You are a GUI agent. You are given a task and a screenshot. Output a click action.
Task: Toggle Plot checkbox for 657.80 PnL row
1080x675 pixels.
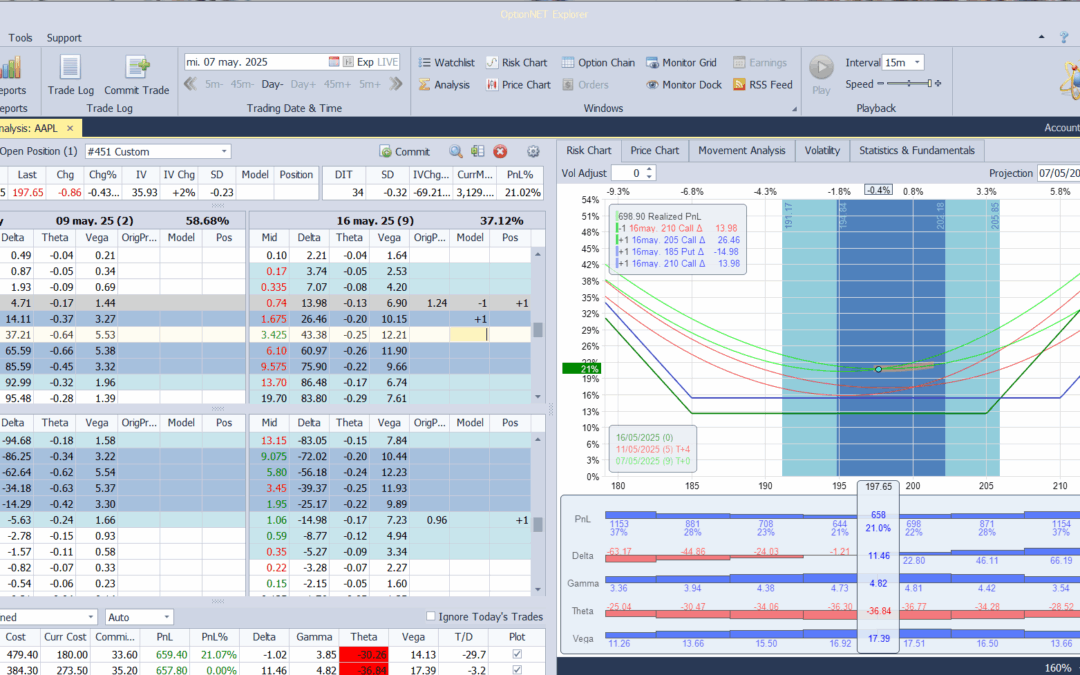click(x=517, y=669)
